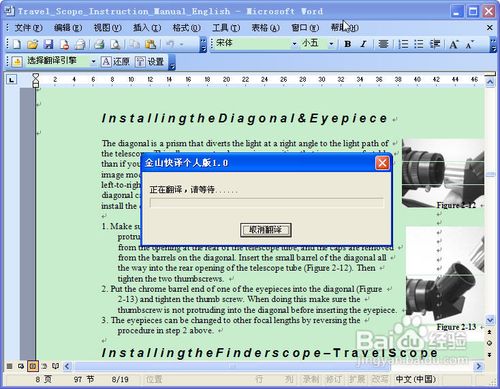Image resolution: width=500 pixels, height=389 pixels.
Task: Expand the undo history dropdown arrow
Action: (x=182, y=44)
